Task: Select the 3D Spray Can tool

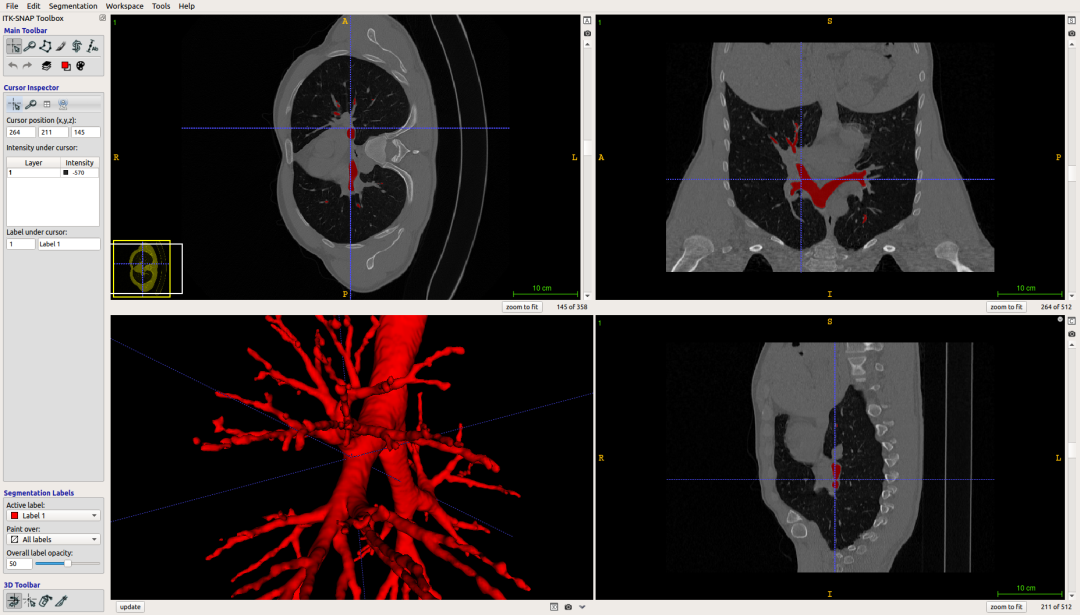Action: (45, 601)
